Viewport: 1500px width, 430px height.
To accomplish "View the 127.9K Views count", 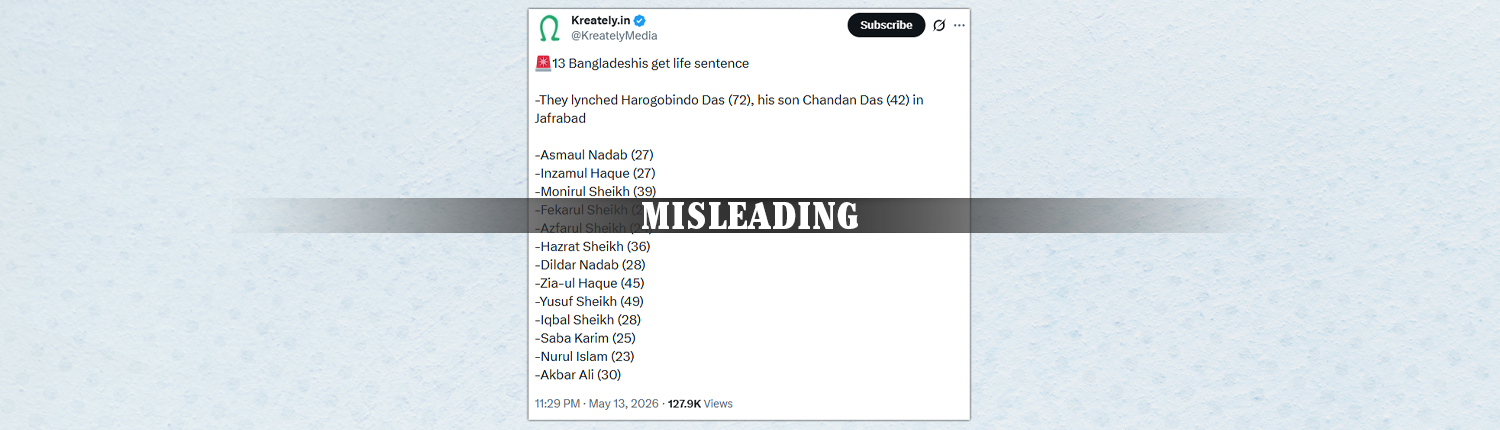I will pyautogui.click(x=700, y=404).
